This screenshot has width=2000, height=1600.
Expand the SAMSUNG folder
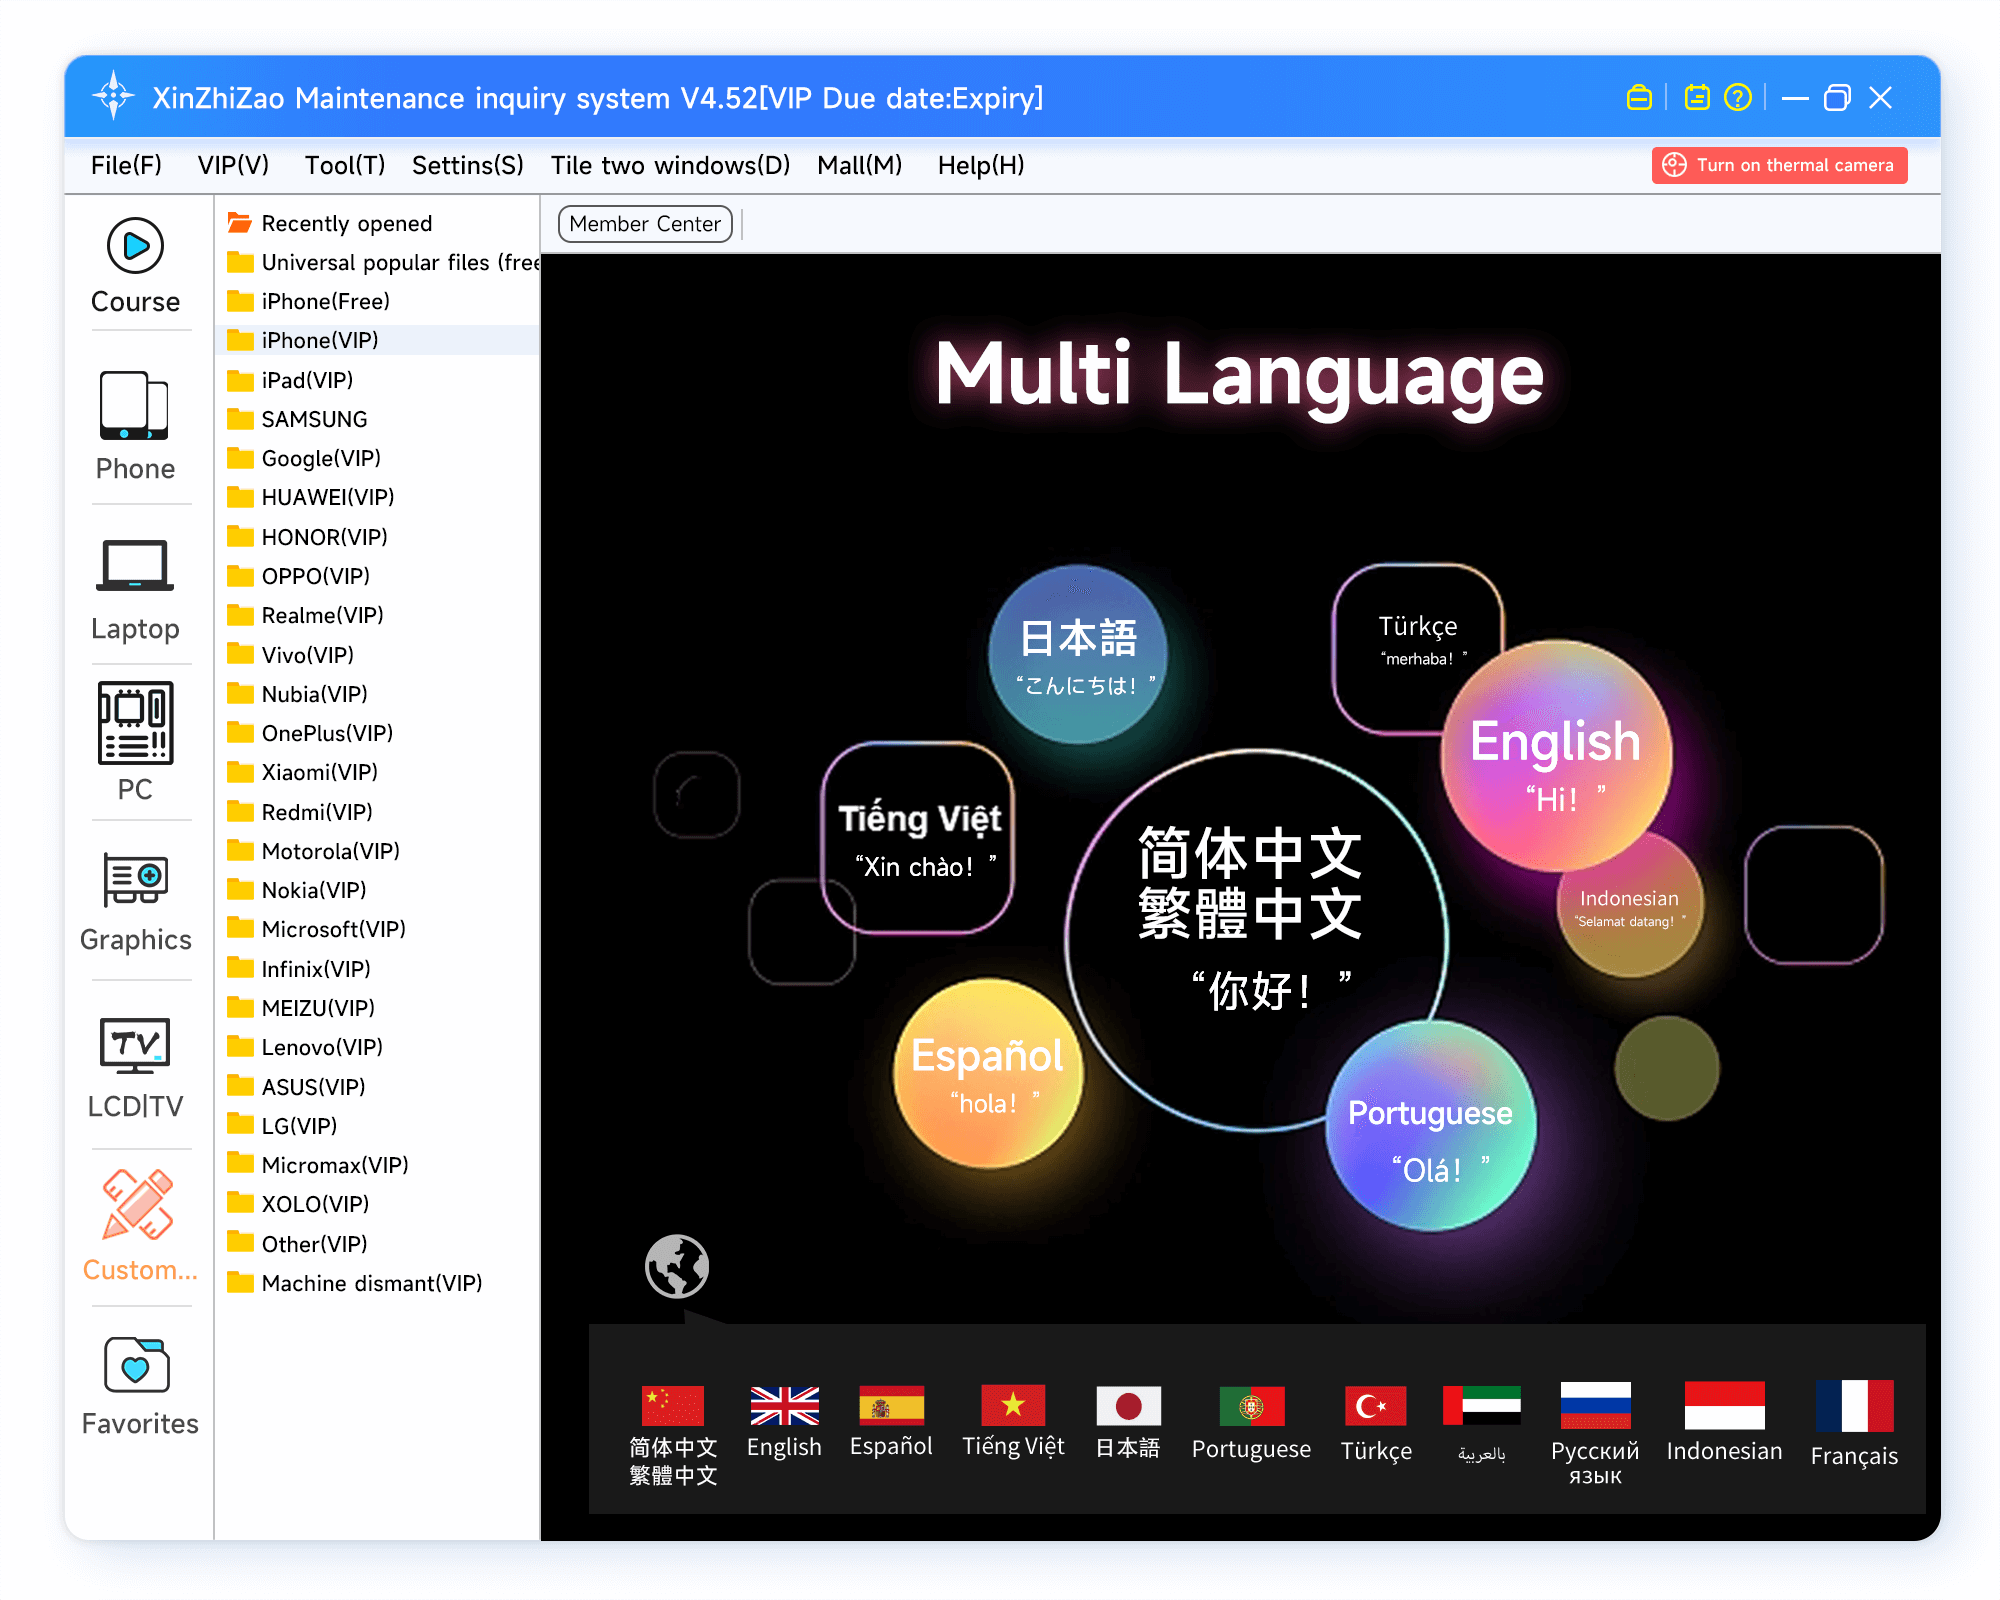pos(313,419)
